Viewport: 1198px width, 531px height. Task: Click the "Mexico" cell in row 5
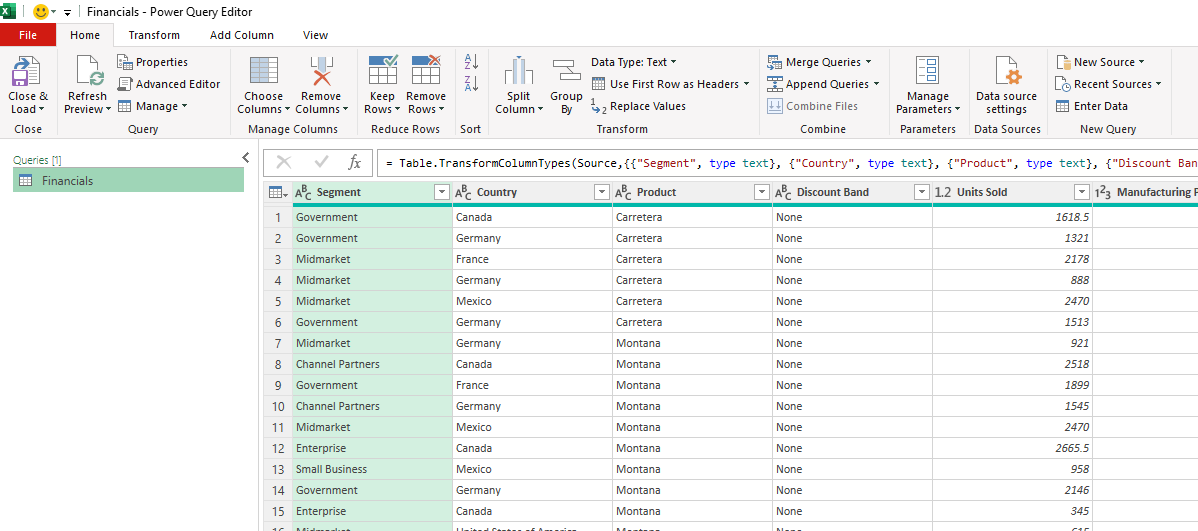click(x=532, y=301)
